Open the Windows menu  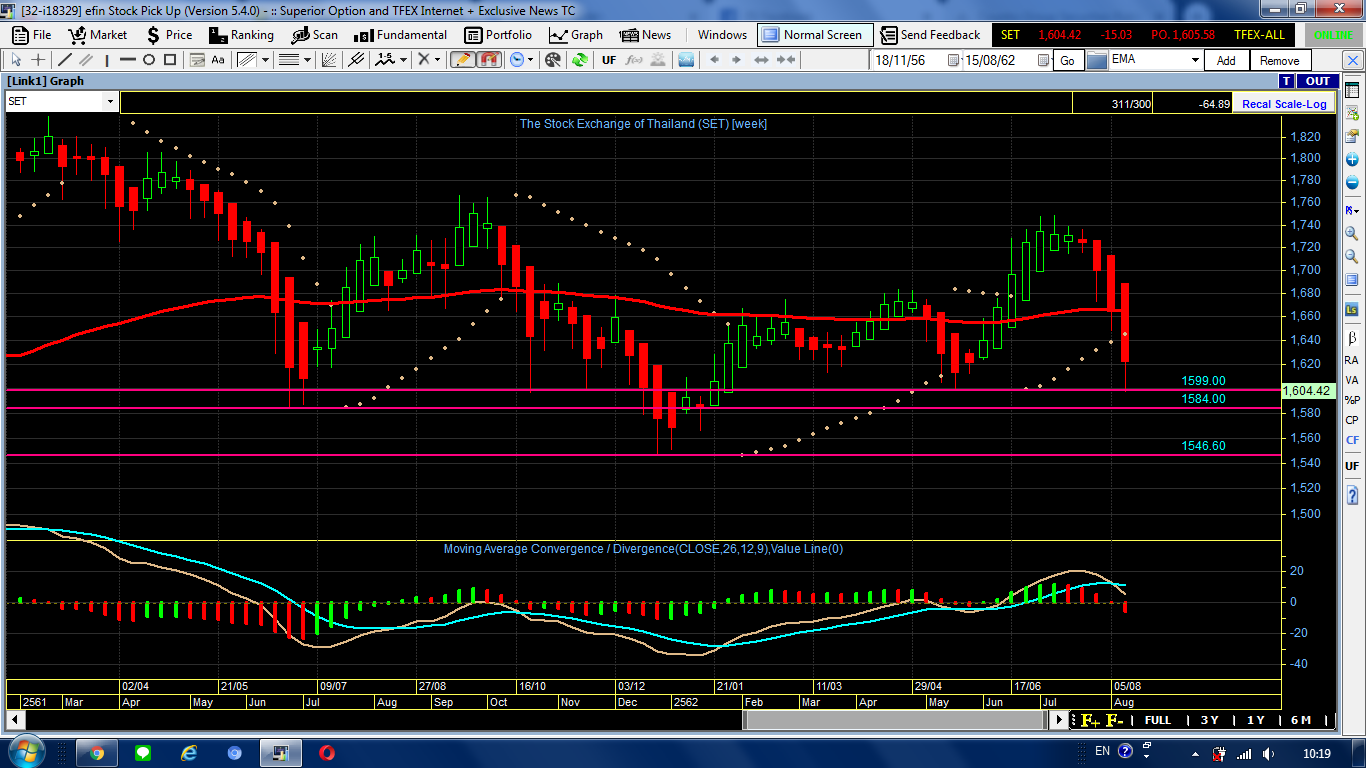(x=722, y=35)
